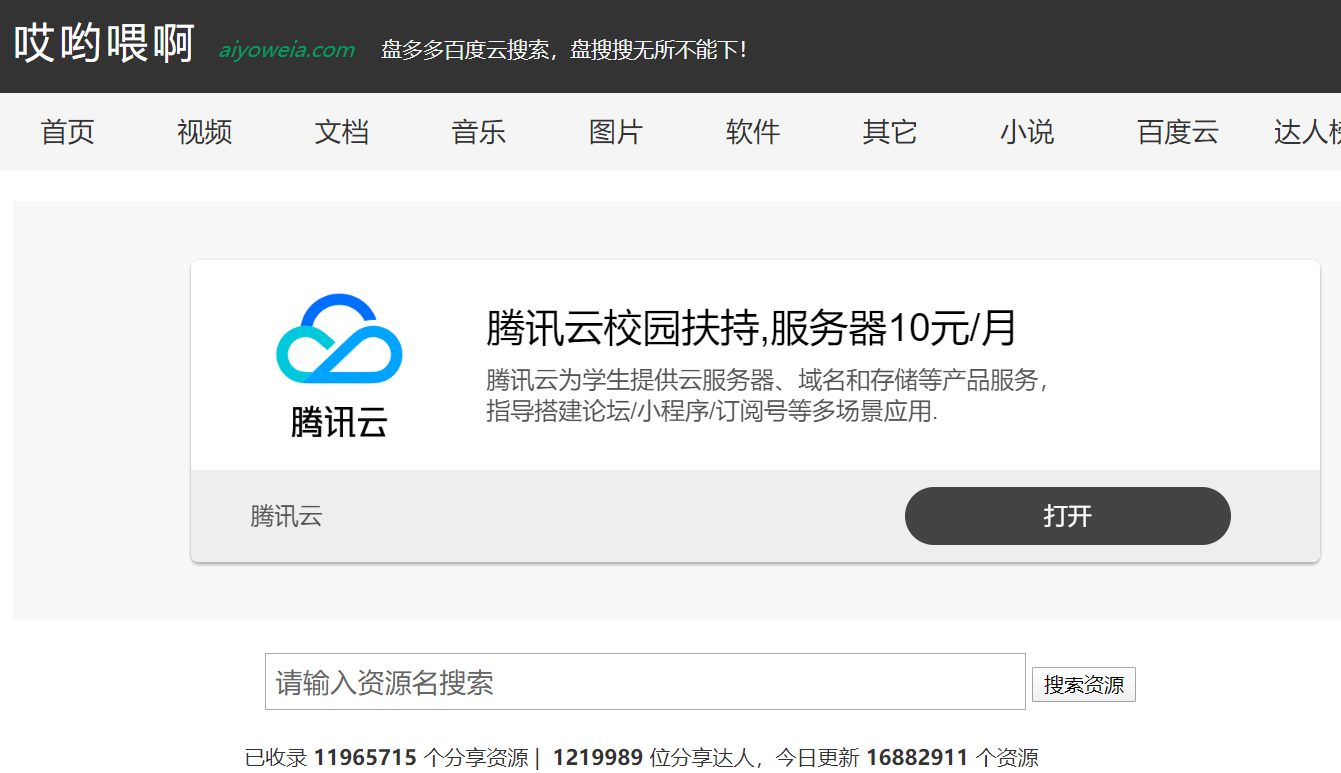Click the slogan 盘多多百度云搜索，盘搜搜无所不能下!
Screen dimensions: 1341x773
pos(564,50)
